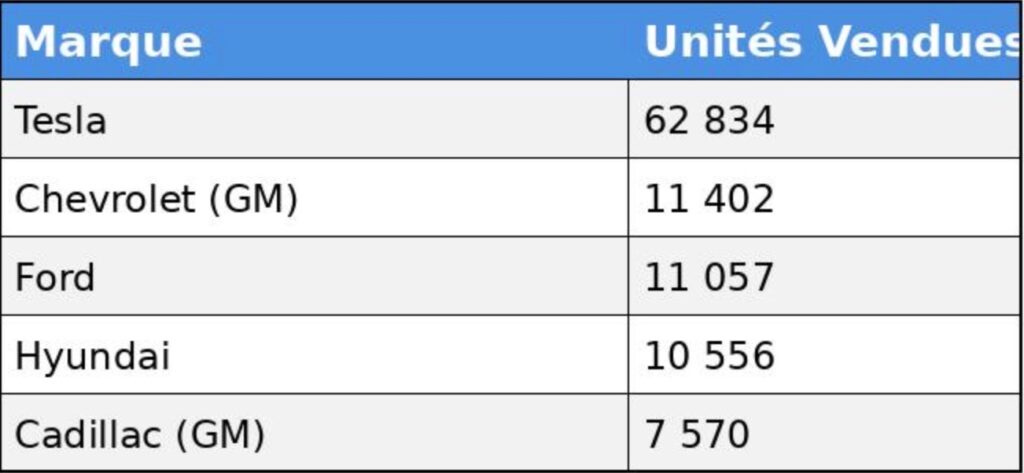Image resolution: width=1024 pixels, height=473 pixels.
Task: Select the Tesla brand cell
Action: (x=60, y=120)
